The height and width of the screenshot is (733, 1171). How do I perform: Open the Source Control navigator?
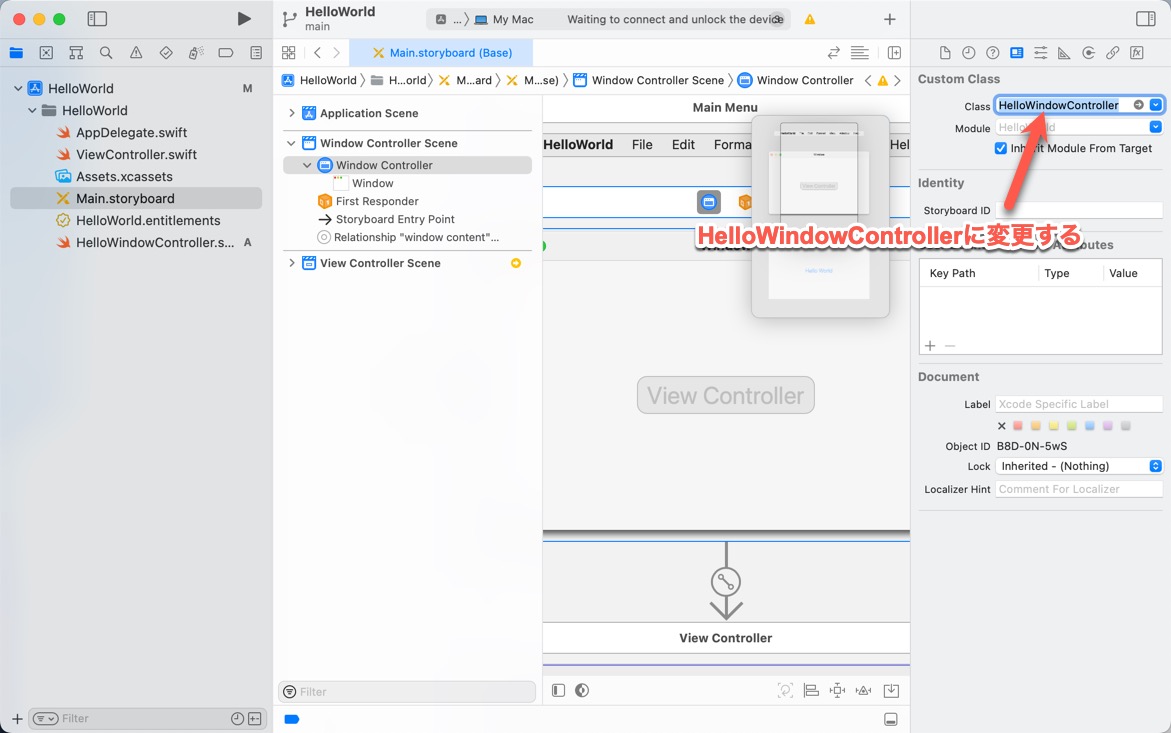click(46, 53)
